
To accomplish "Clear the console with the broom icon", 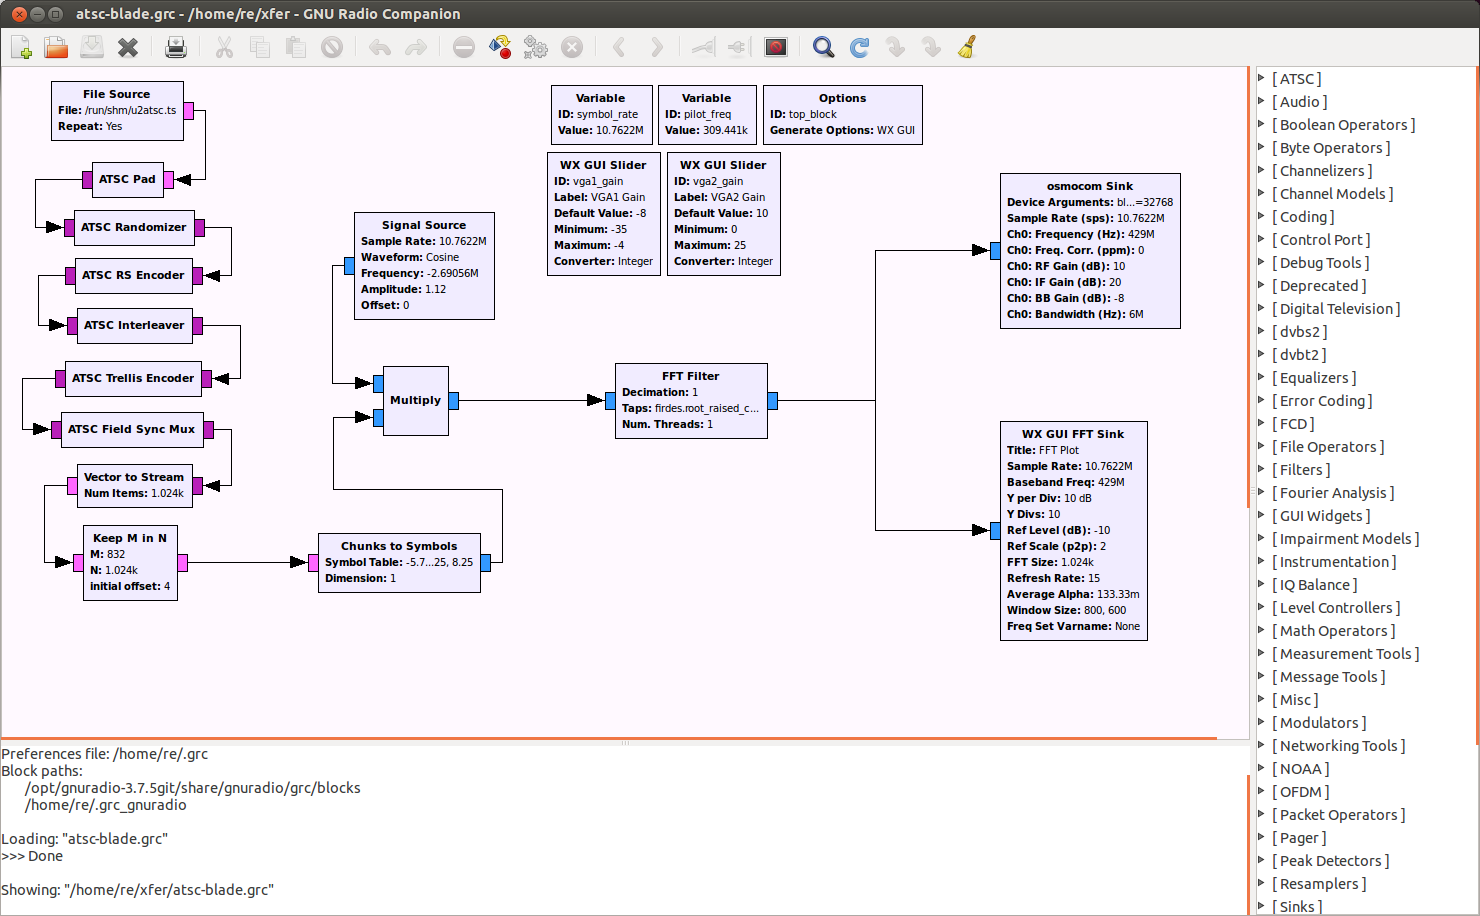I will tap(967, 47).
